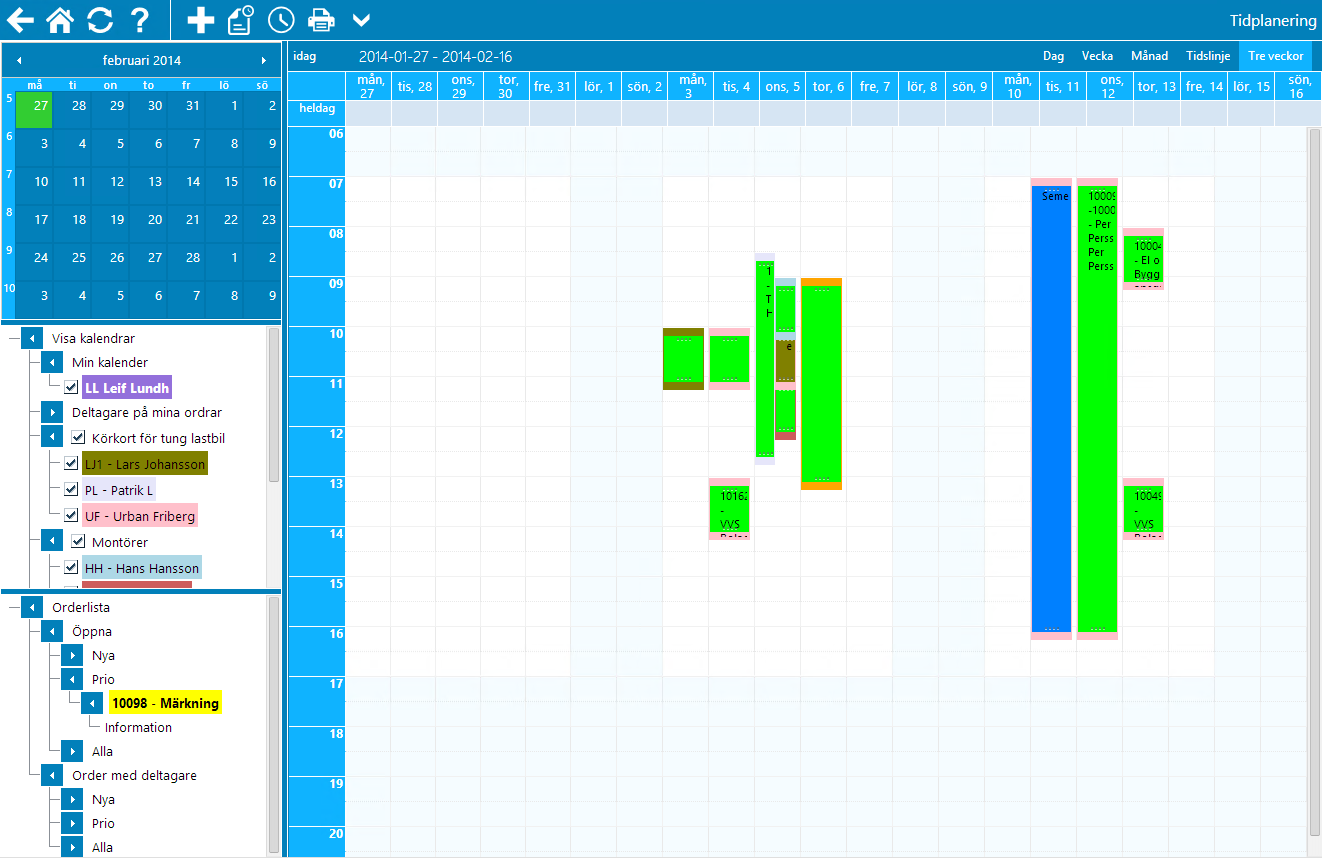Collapse the Visa kalendrar tree node
Image resolution: width=1322 pixels, height=858 pixels.
coord(31,338)
